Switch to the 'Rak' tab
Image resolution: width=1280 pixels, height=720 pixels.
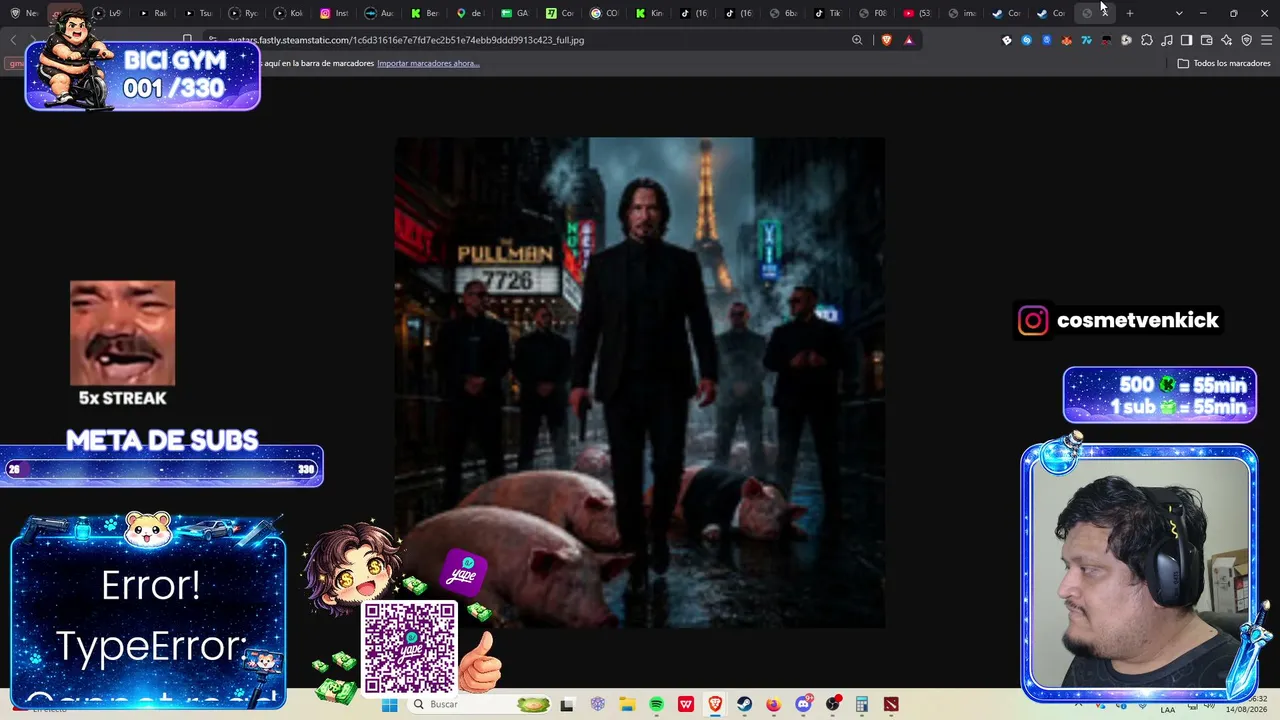coord(152,13)
